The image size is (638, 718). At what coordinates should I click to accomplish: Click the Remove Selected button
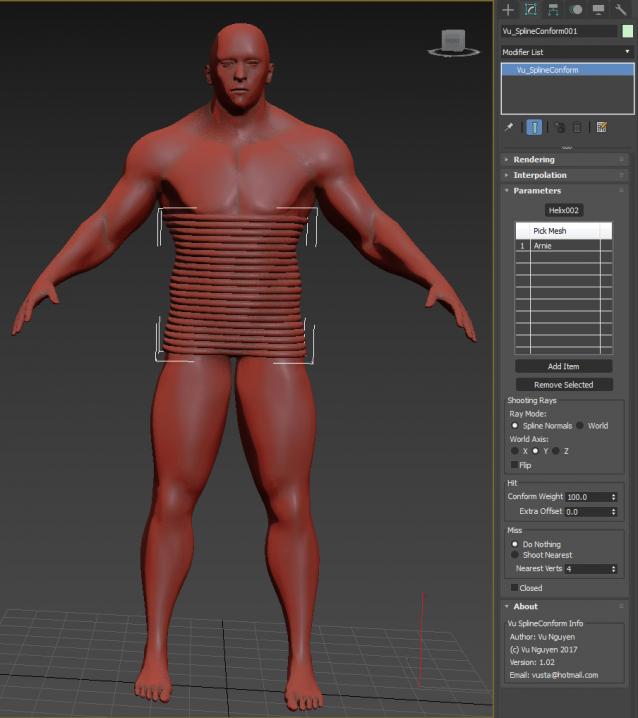click(x=563, y=385)
